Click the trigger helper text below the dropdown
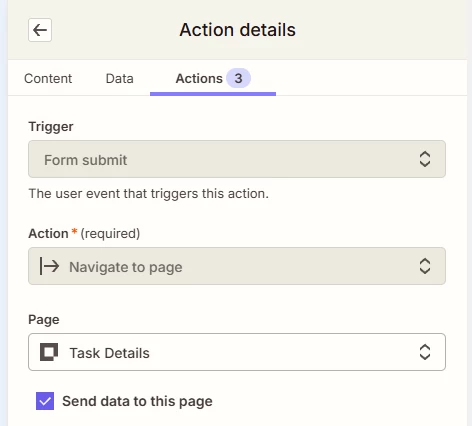The width and height of the screenshot is (472, 426). pyautogui.click(x=149, y=193)
